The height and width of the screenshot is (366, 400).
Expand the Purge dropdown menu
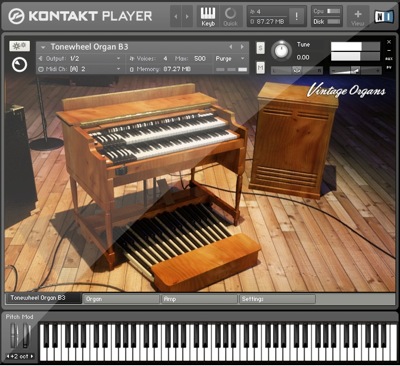[230, 59]
